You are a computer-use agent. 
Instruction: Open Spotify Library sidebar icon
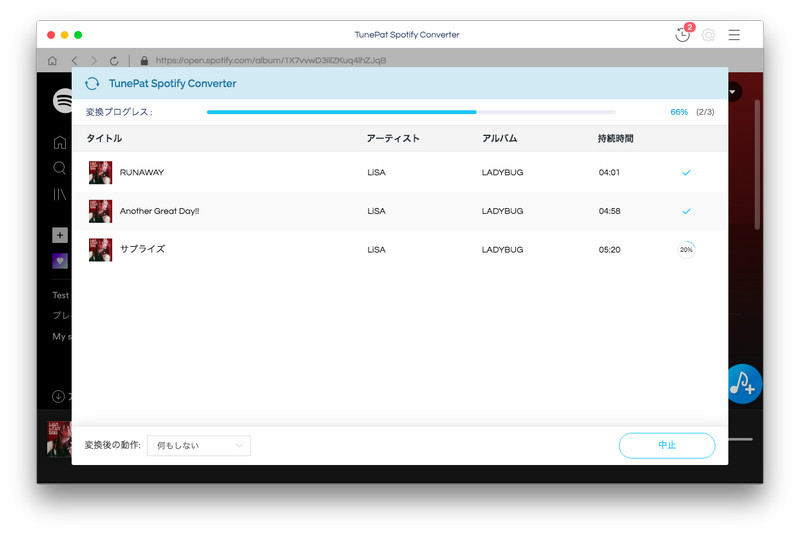[x=60, y=194]
